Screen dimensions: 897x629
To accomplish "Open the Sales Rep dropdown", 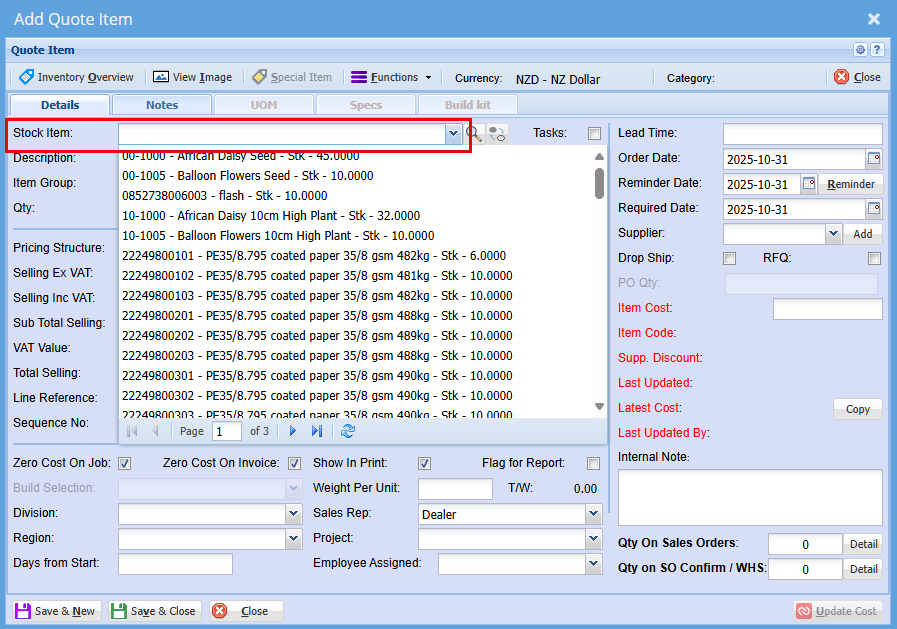I will click(592, 514).
